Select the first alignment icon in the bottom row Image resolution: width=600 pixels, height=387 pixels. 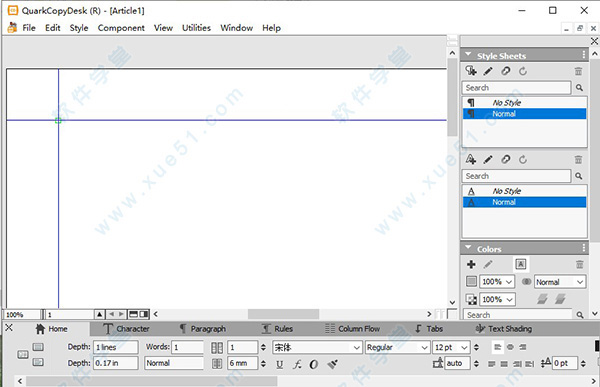click(492, 364)
